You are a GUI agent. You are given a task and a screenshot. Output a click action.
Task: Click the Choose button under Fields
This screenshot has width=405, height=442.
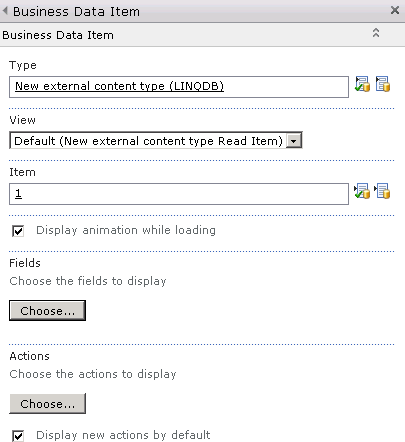(47, 311)
